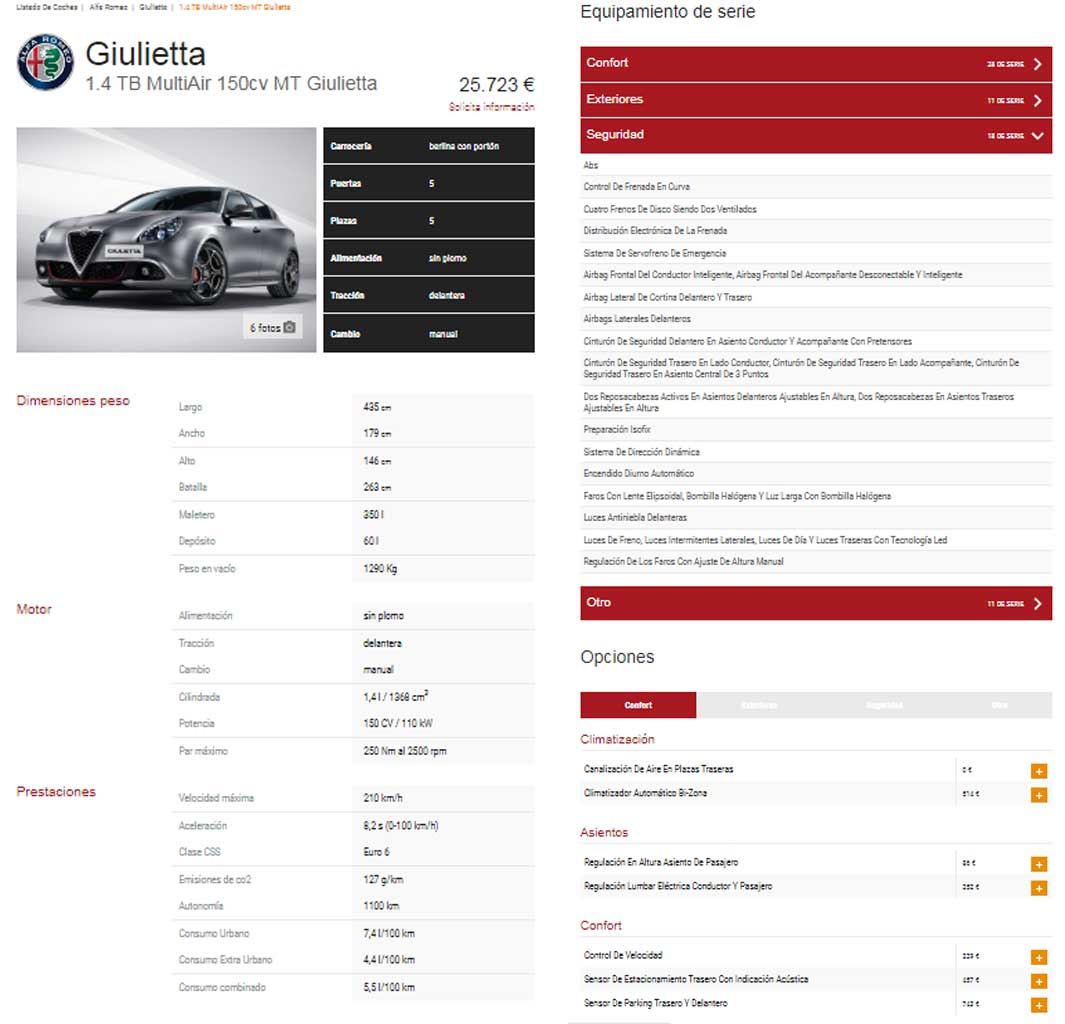This screenshot has width=1065, height=1024.
Task: Click the Autonomía 1100 km value
Action: [x=381, y=906]
